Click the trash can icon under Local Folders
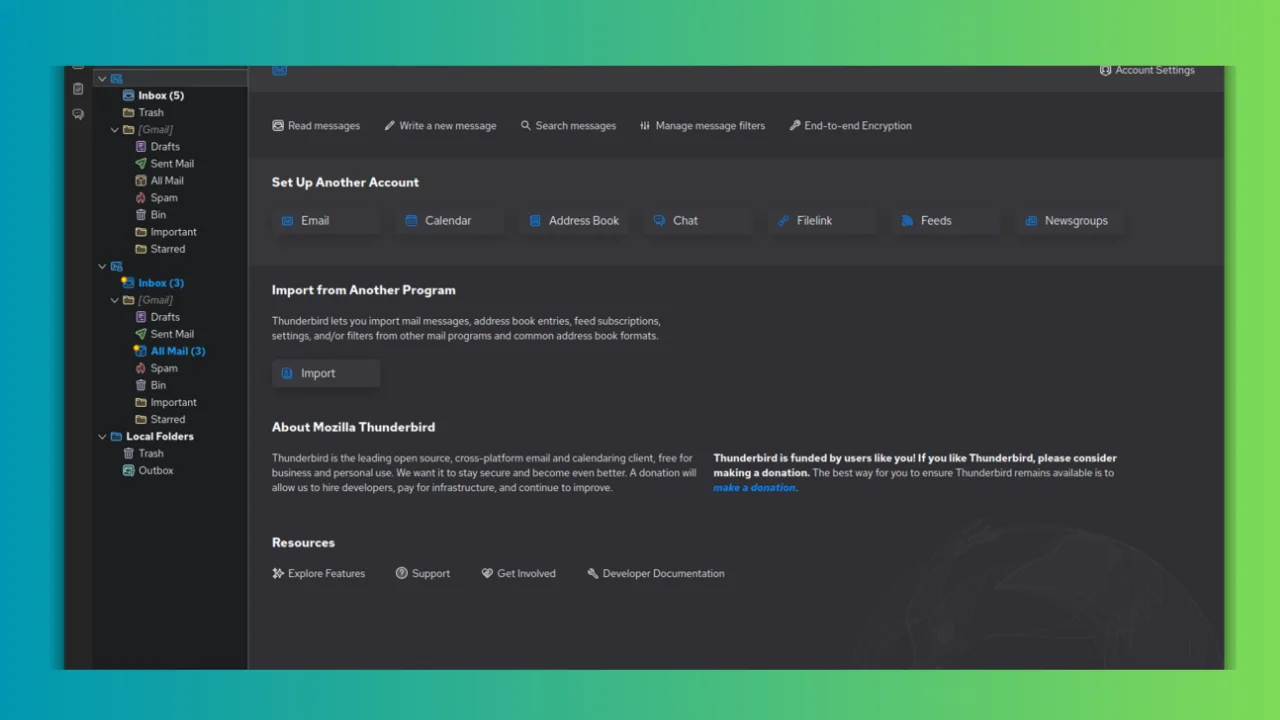Viewport: 1280px width, 720px height. [x=128, y=454]
